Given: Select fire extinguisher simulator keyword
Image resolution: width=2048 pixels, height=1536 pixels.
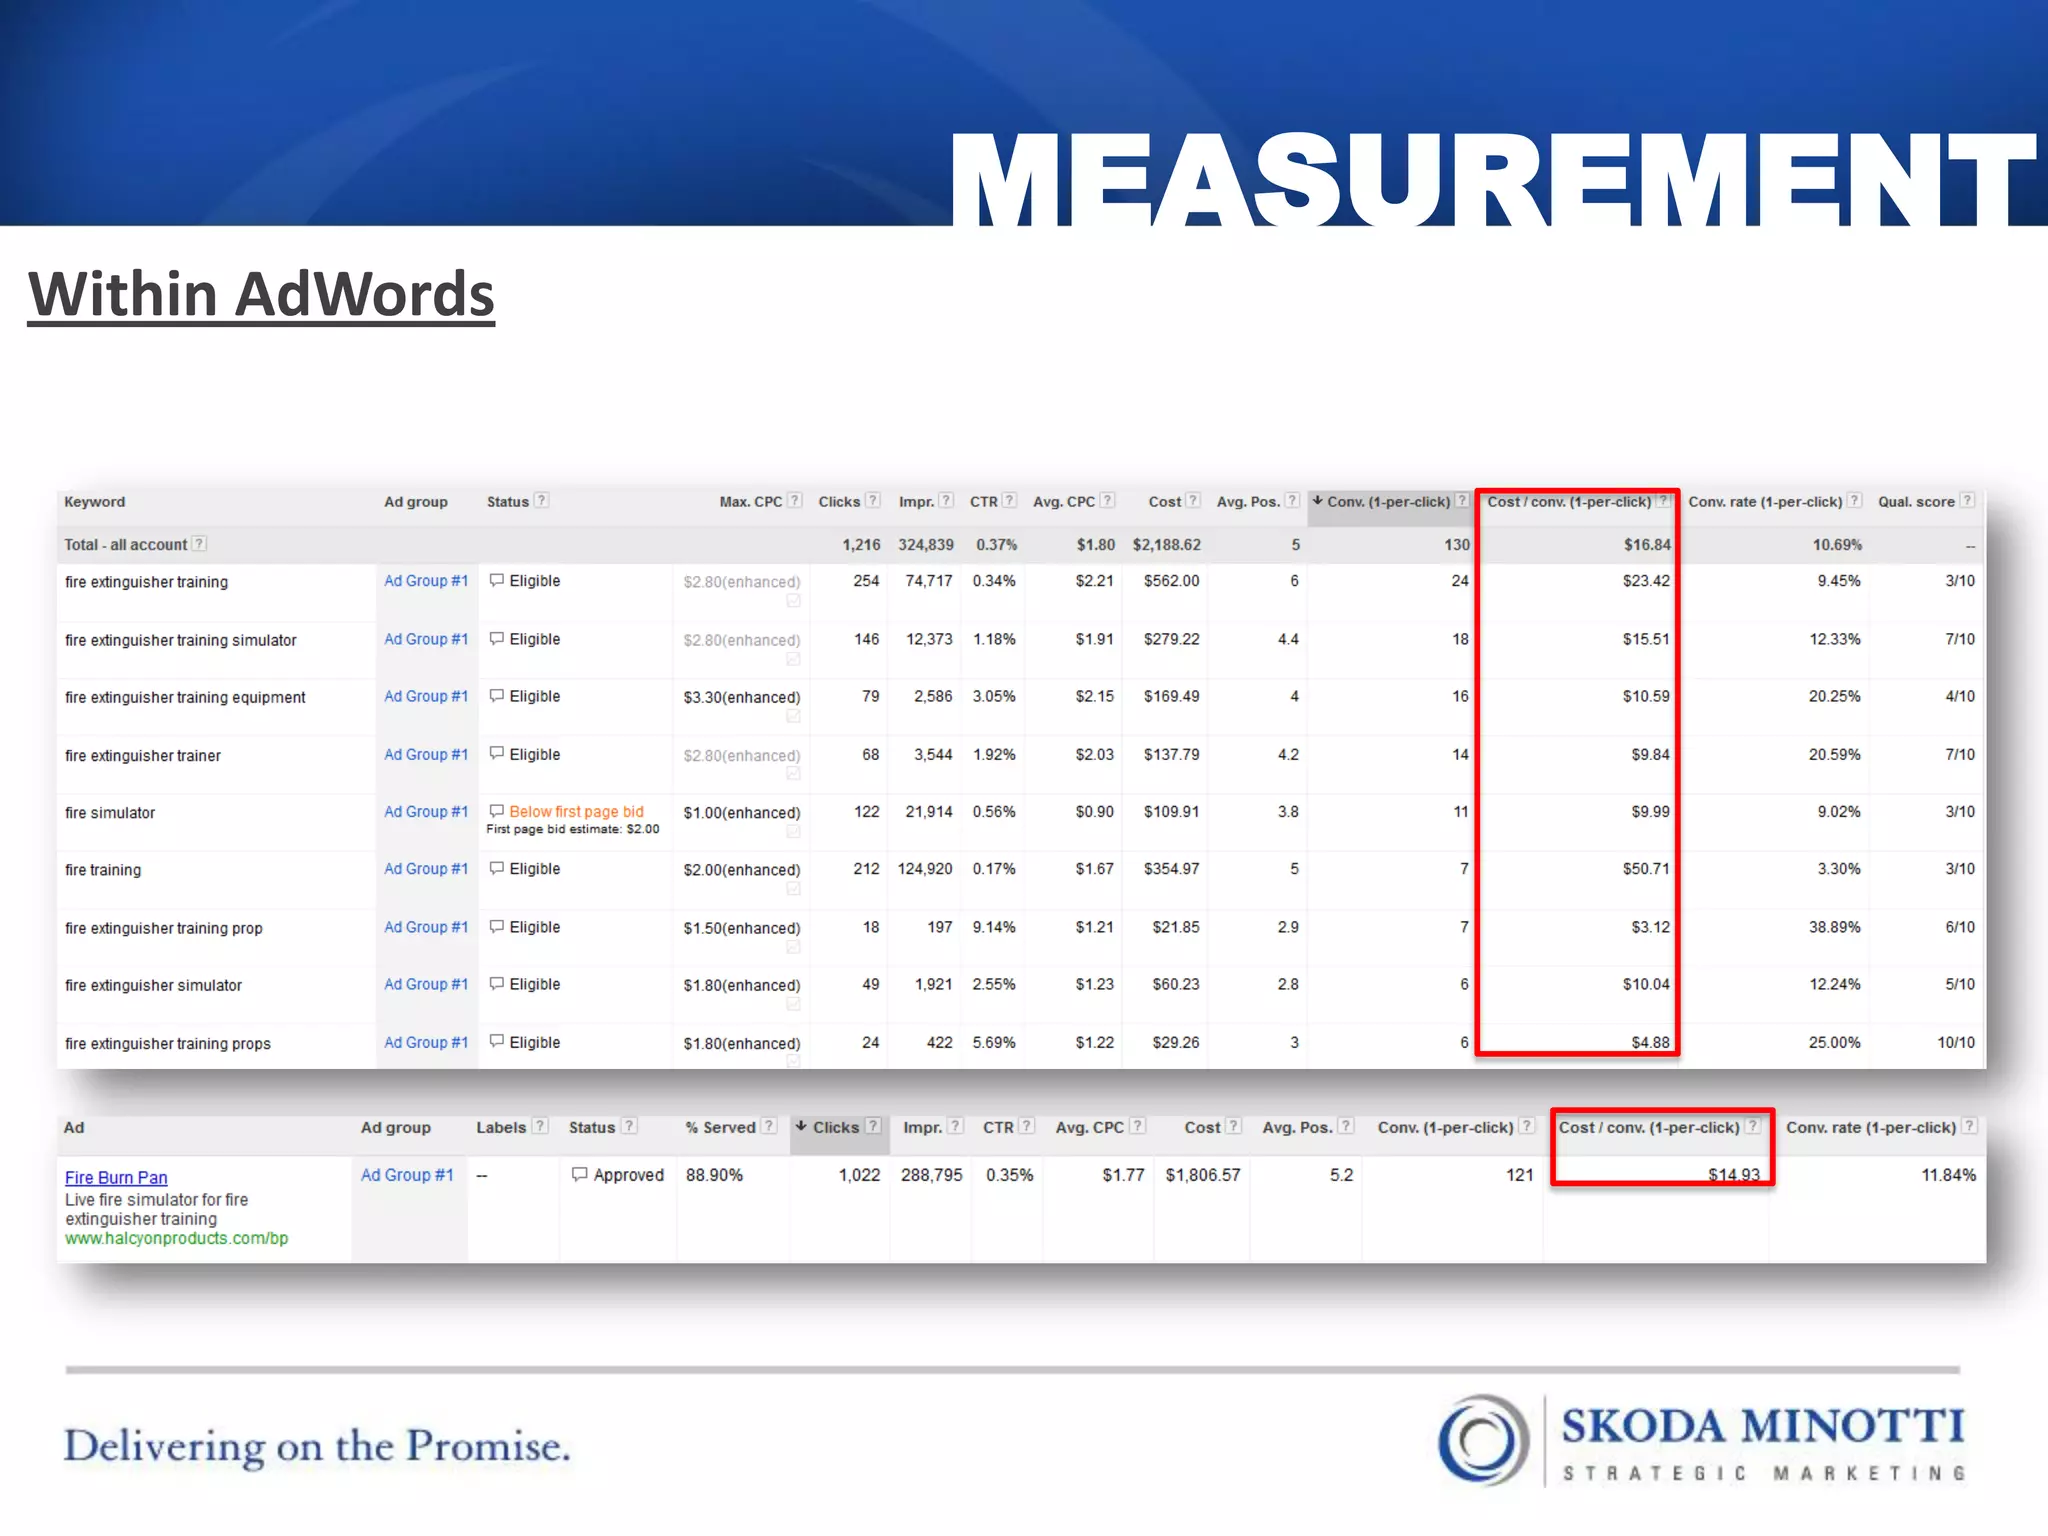Looking at the screenshot, I should (153, 985).
